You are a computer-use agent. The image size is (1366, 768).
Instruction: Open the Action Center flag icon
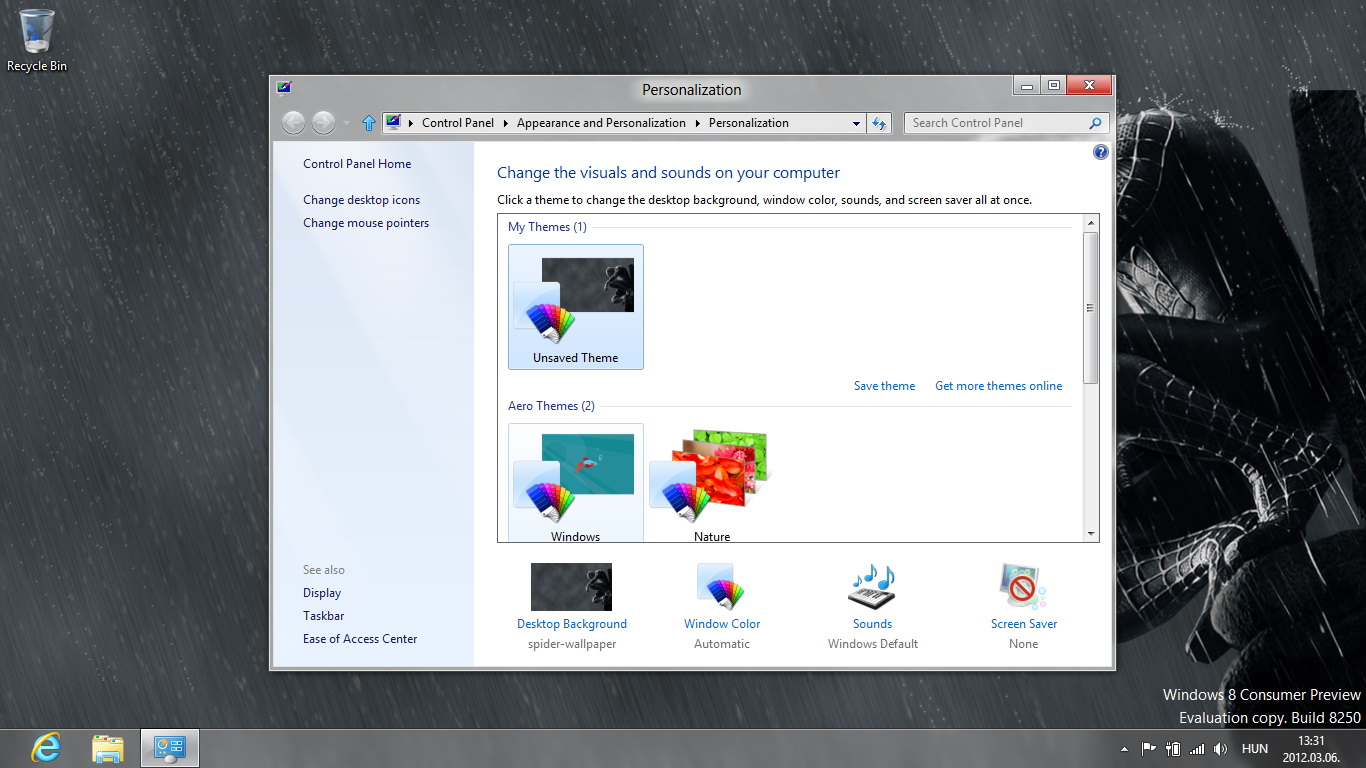[x=1148, y=748]
